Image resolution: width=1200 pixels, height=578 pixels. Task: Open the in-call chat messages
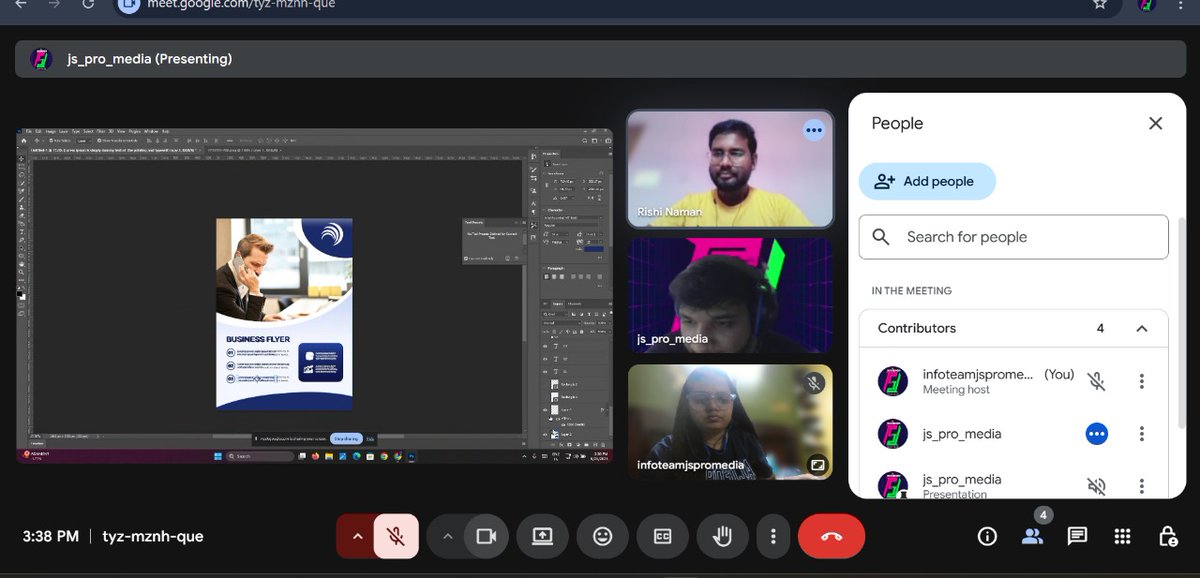click(x=1077, y=536)
